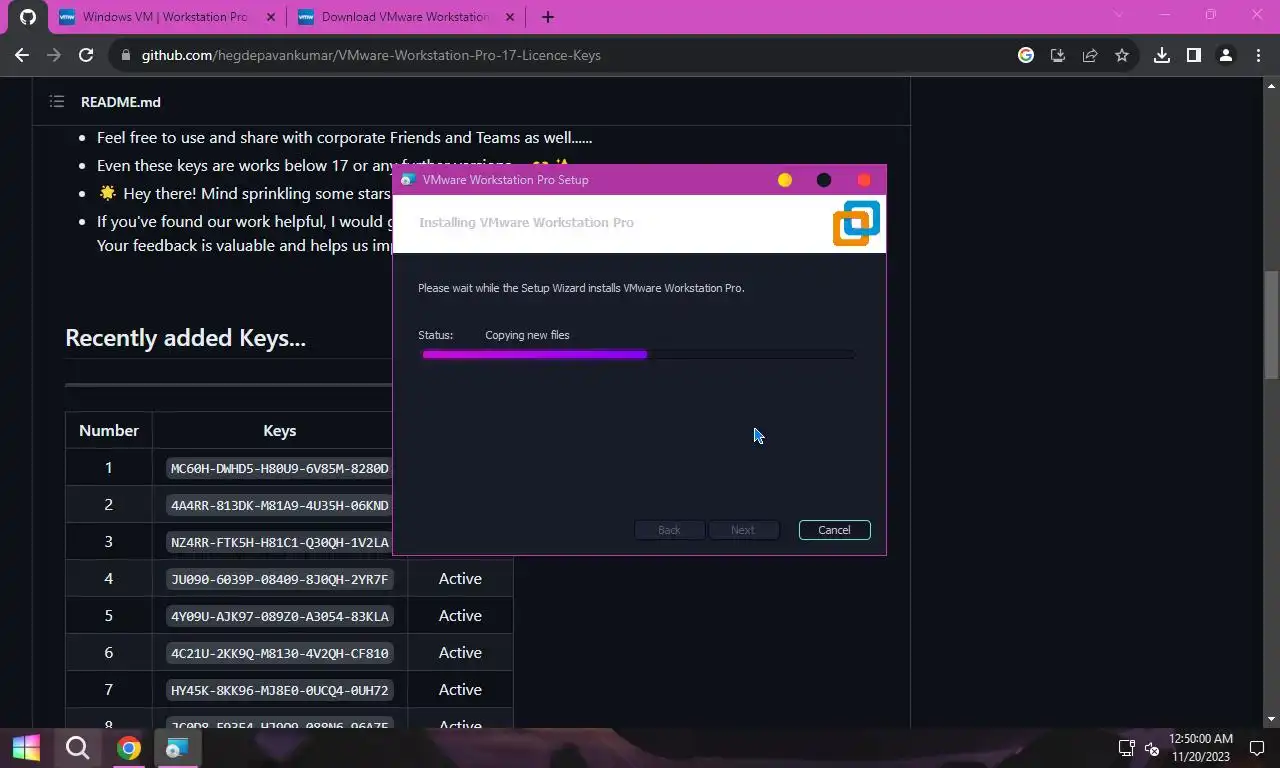Open Chrome three-dot menu
The height and width of the screenshot is (768, 1280).
point(1258,55)
